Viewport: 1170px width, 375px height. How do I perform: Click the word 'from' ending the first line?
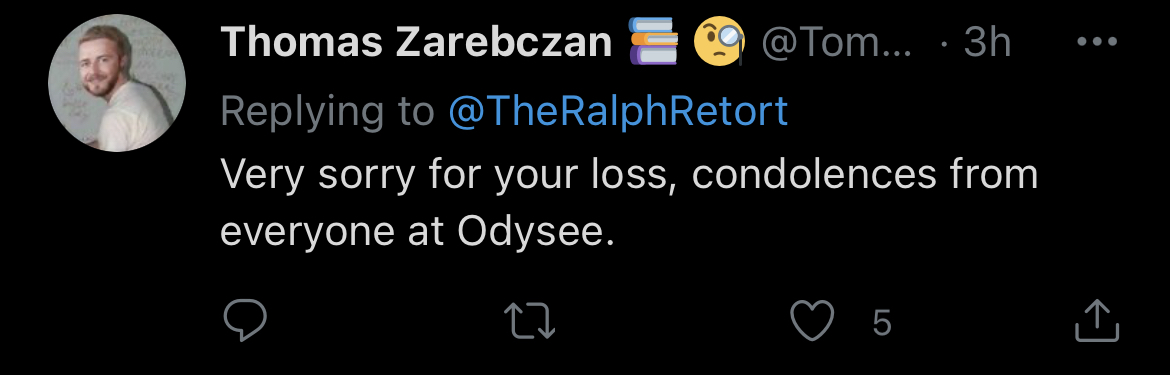994,174
